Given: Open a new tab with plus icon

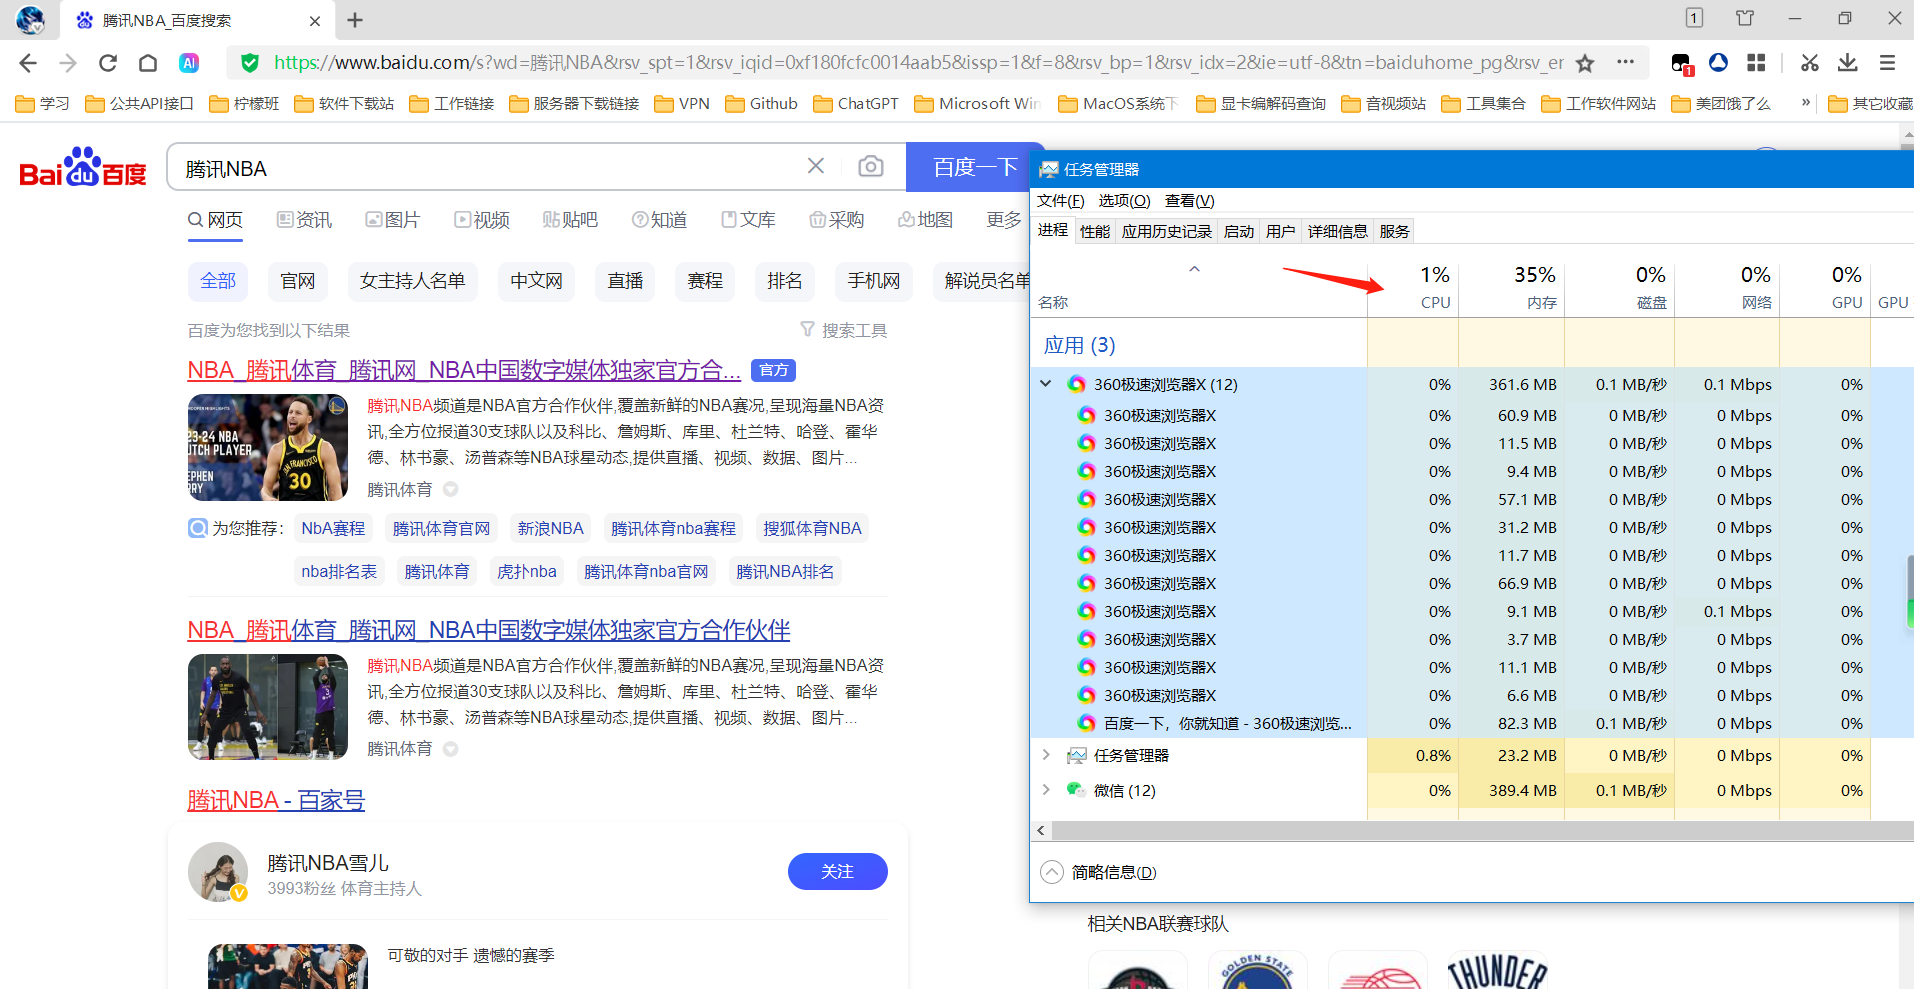Looking at the screenshot, I should (x=355, y=20).
